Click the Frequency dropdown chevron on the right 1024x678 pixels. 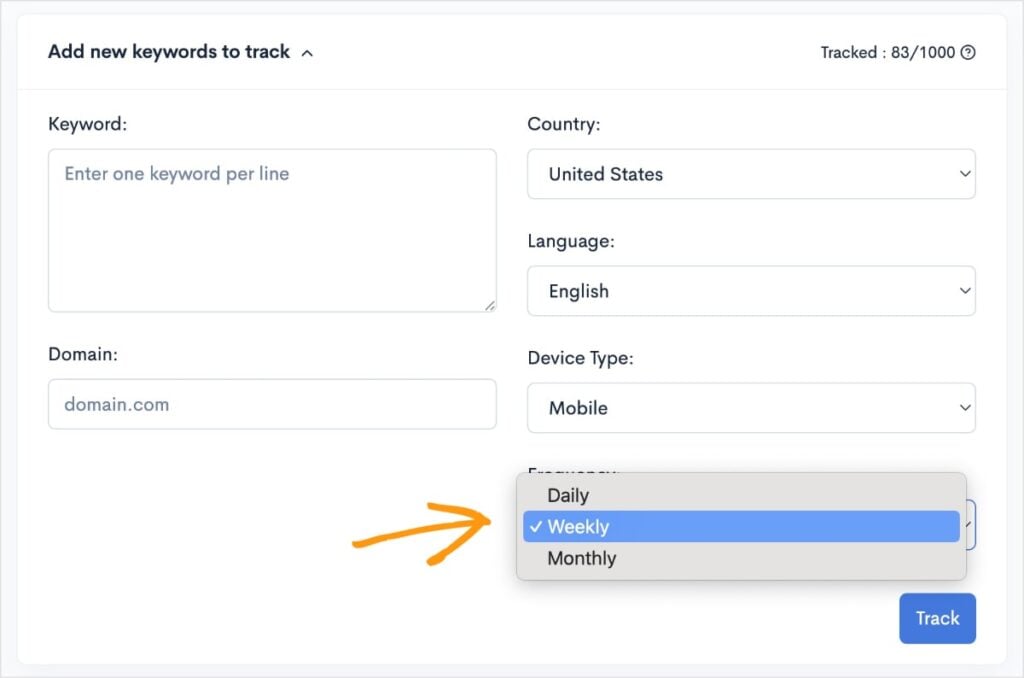(966, 524)
